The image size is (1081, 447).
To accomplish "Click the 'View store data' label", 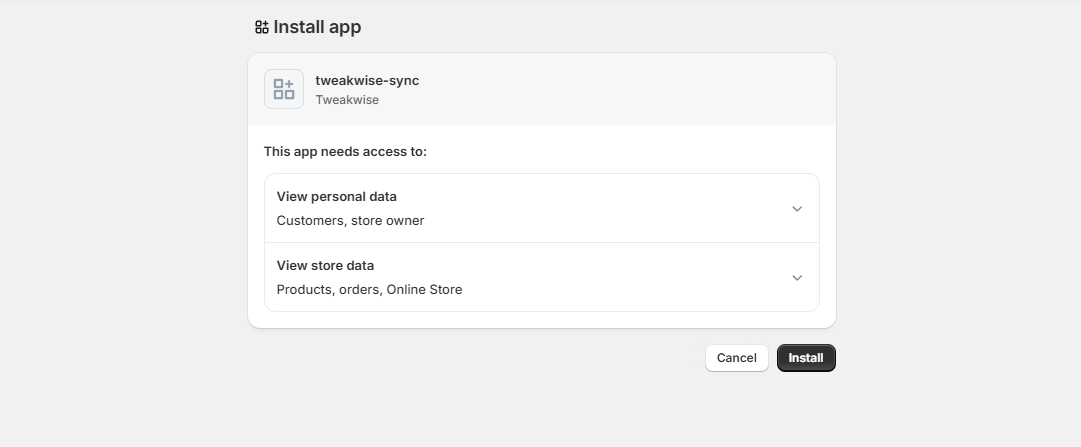I will (325, 265).
